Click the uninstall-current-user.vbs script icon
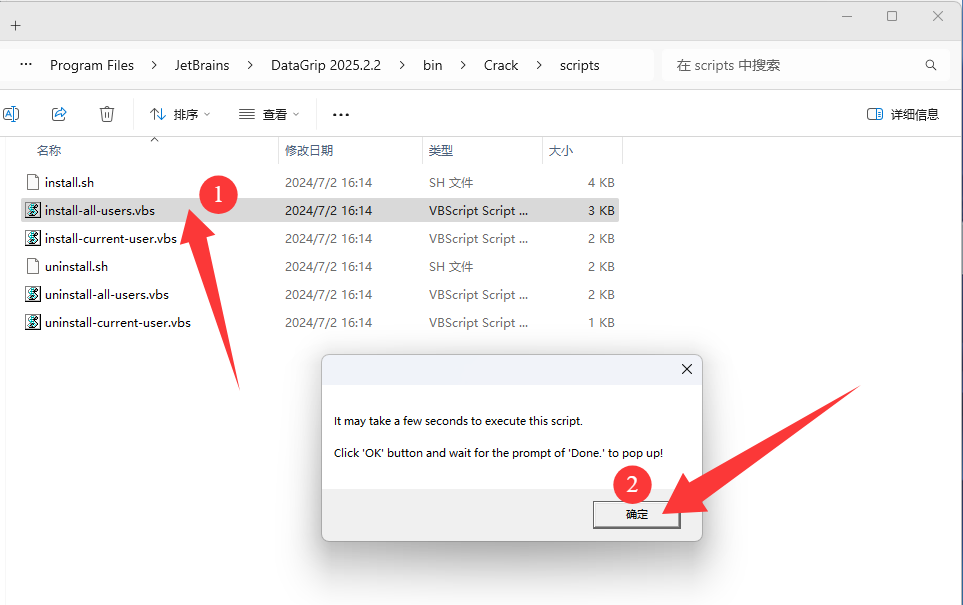963x605 pixels. pos(33,322)
